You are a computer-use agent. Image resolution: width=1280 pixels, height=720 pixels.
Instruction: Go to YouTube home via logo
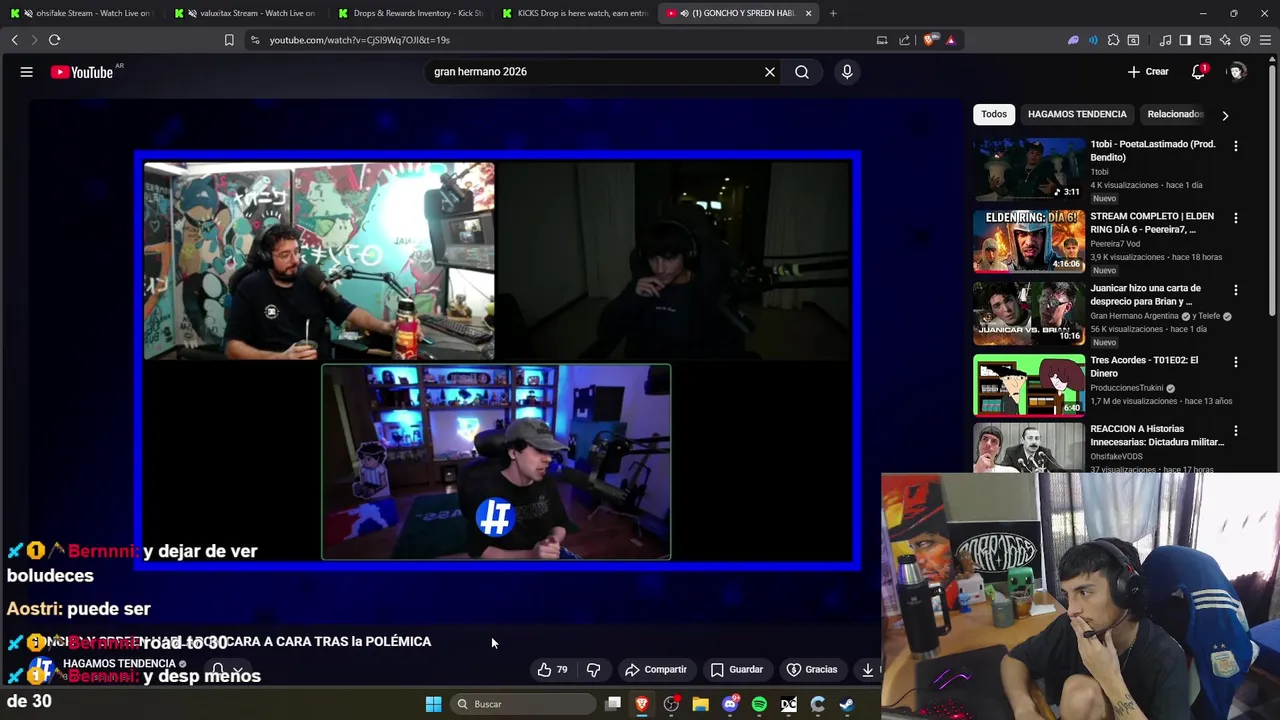[x=82, y=72]
